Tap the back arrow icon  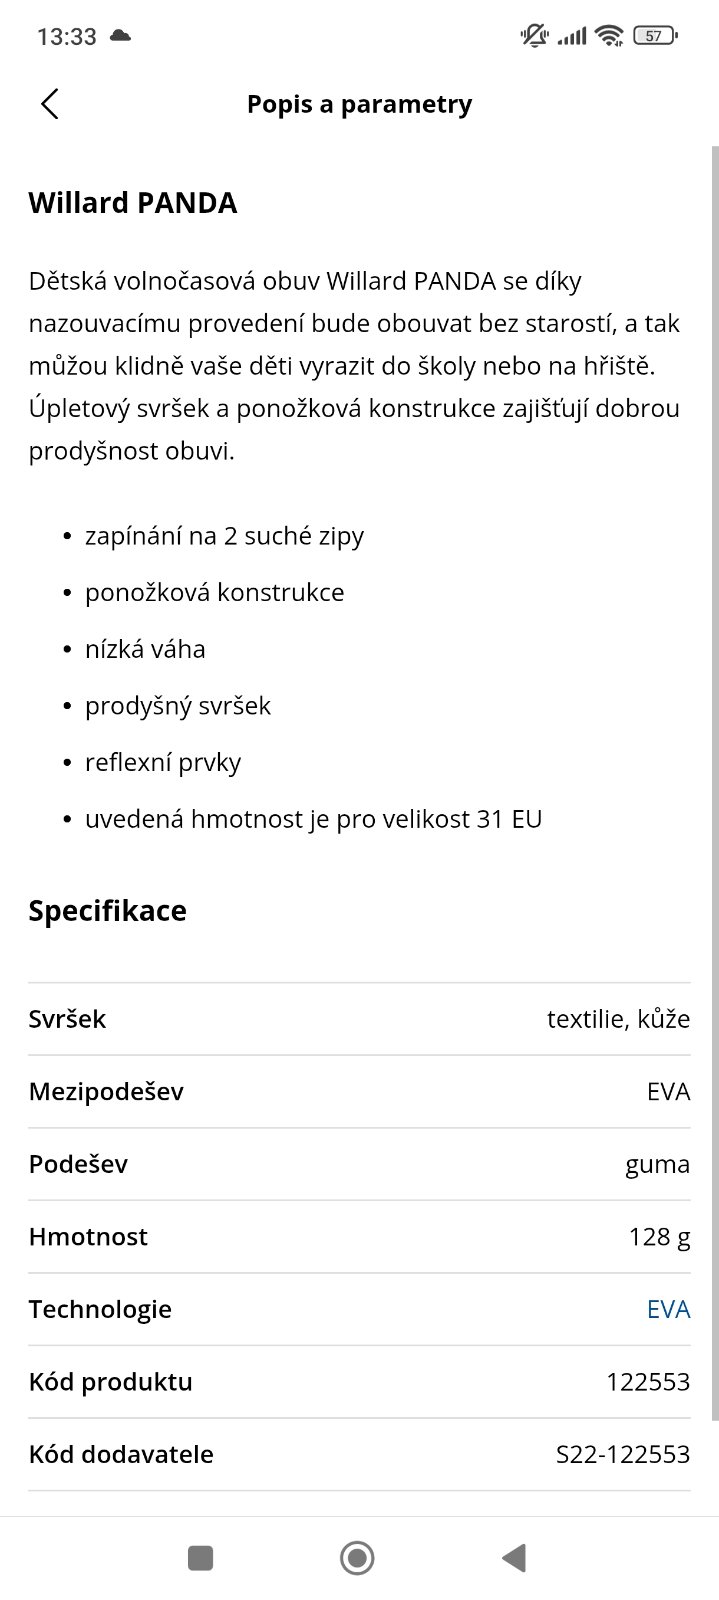pyautogui.click(x=50, y=104)
